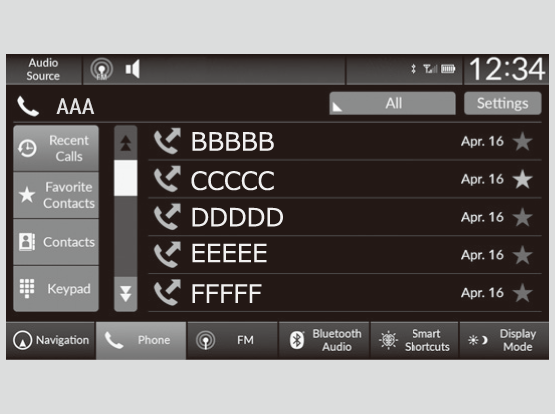Toggle favorite star for FFFFF
Image resolution: width=555 pixels, height=414 pixels.
pos(522,293)
